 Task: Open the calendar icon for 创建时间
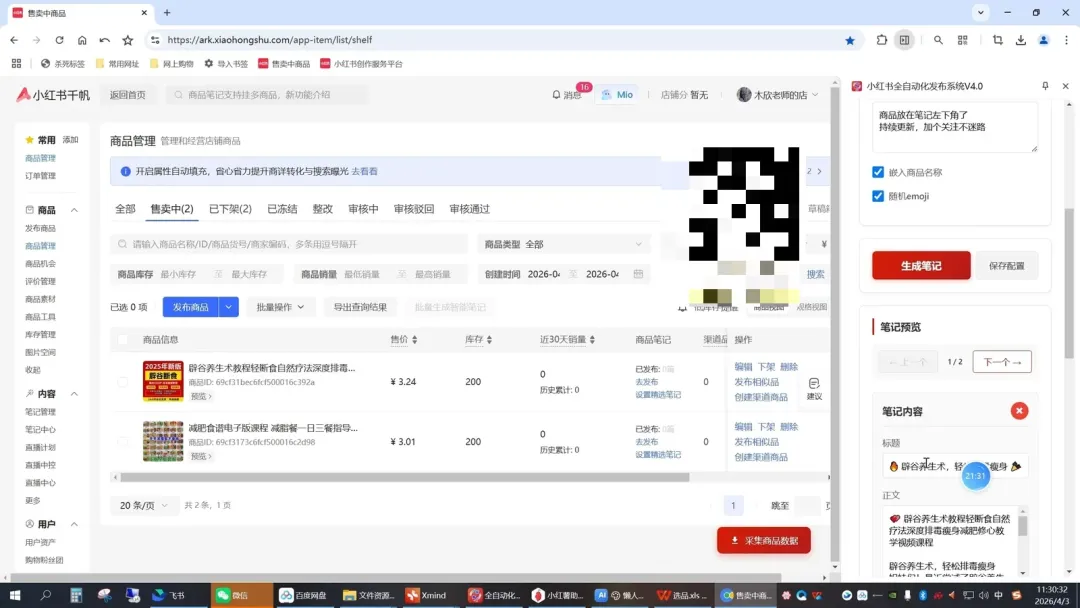tap(638, 274)
